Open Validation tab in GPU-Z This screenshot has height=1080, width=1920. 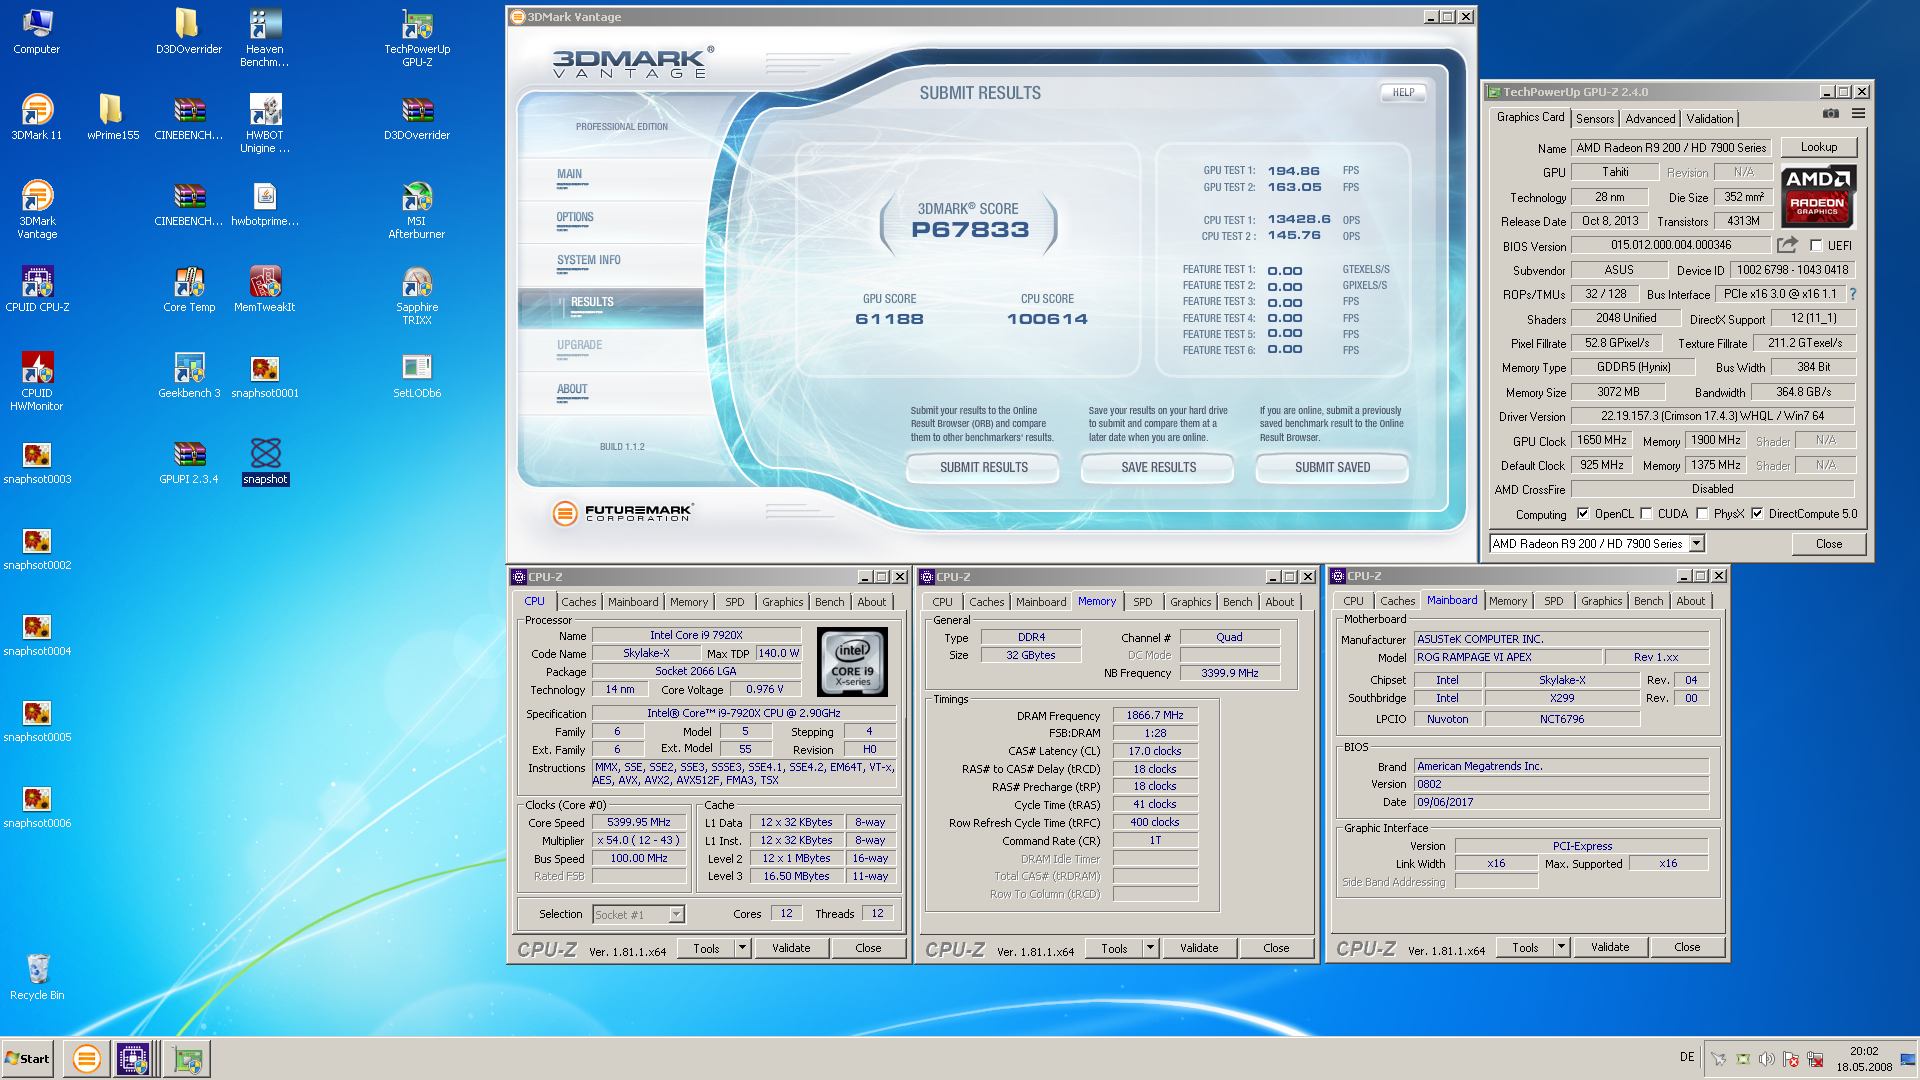click(1710, 119)
